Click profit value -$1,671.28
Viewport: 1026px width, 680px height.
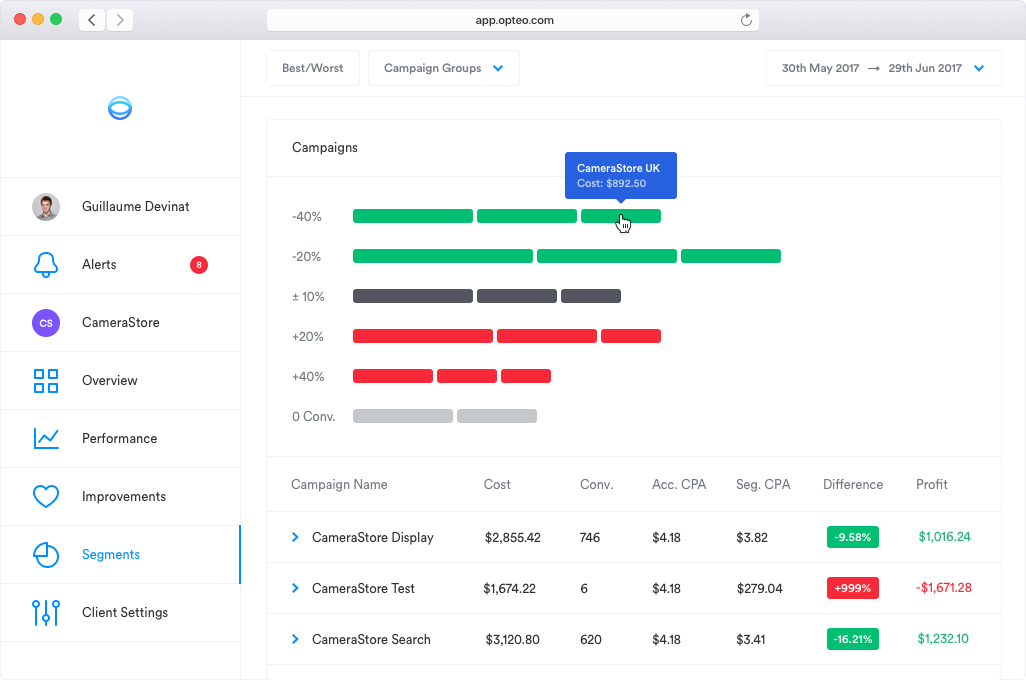[x=944, y=588]
